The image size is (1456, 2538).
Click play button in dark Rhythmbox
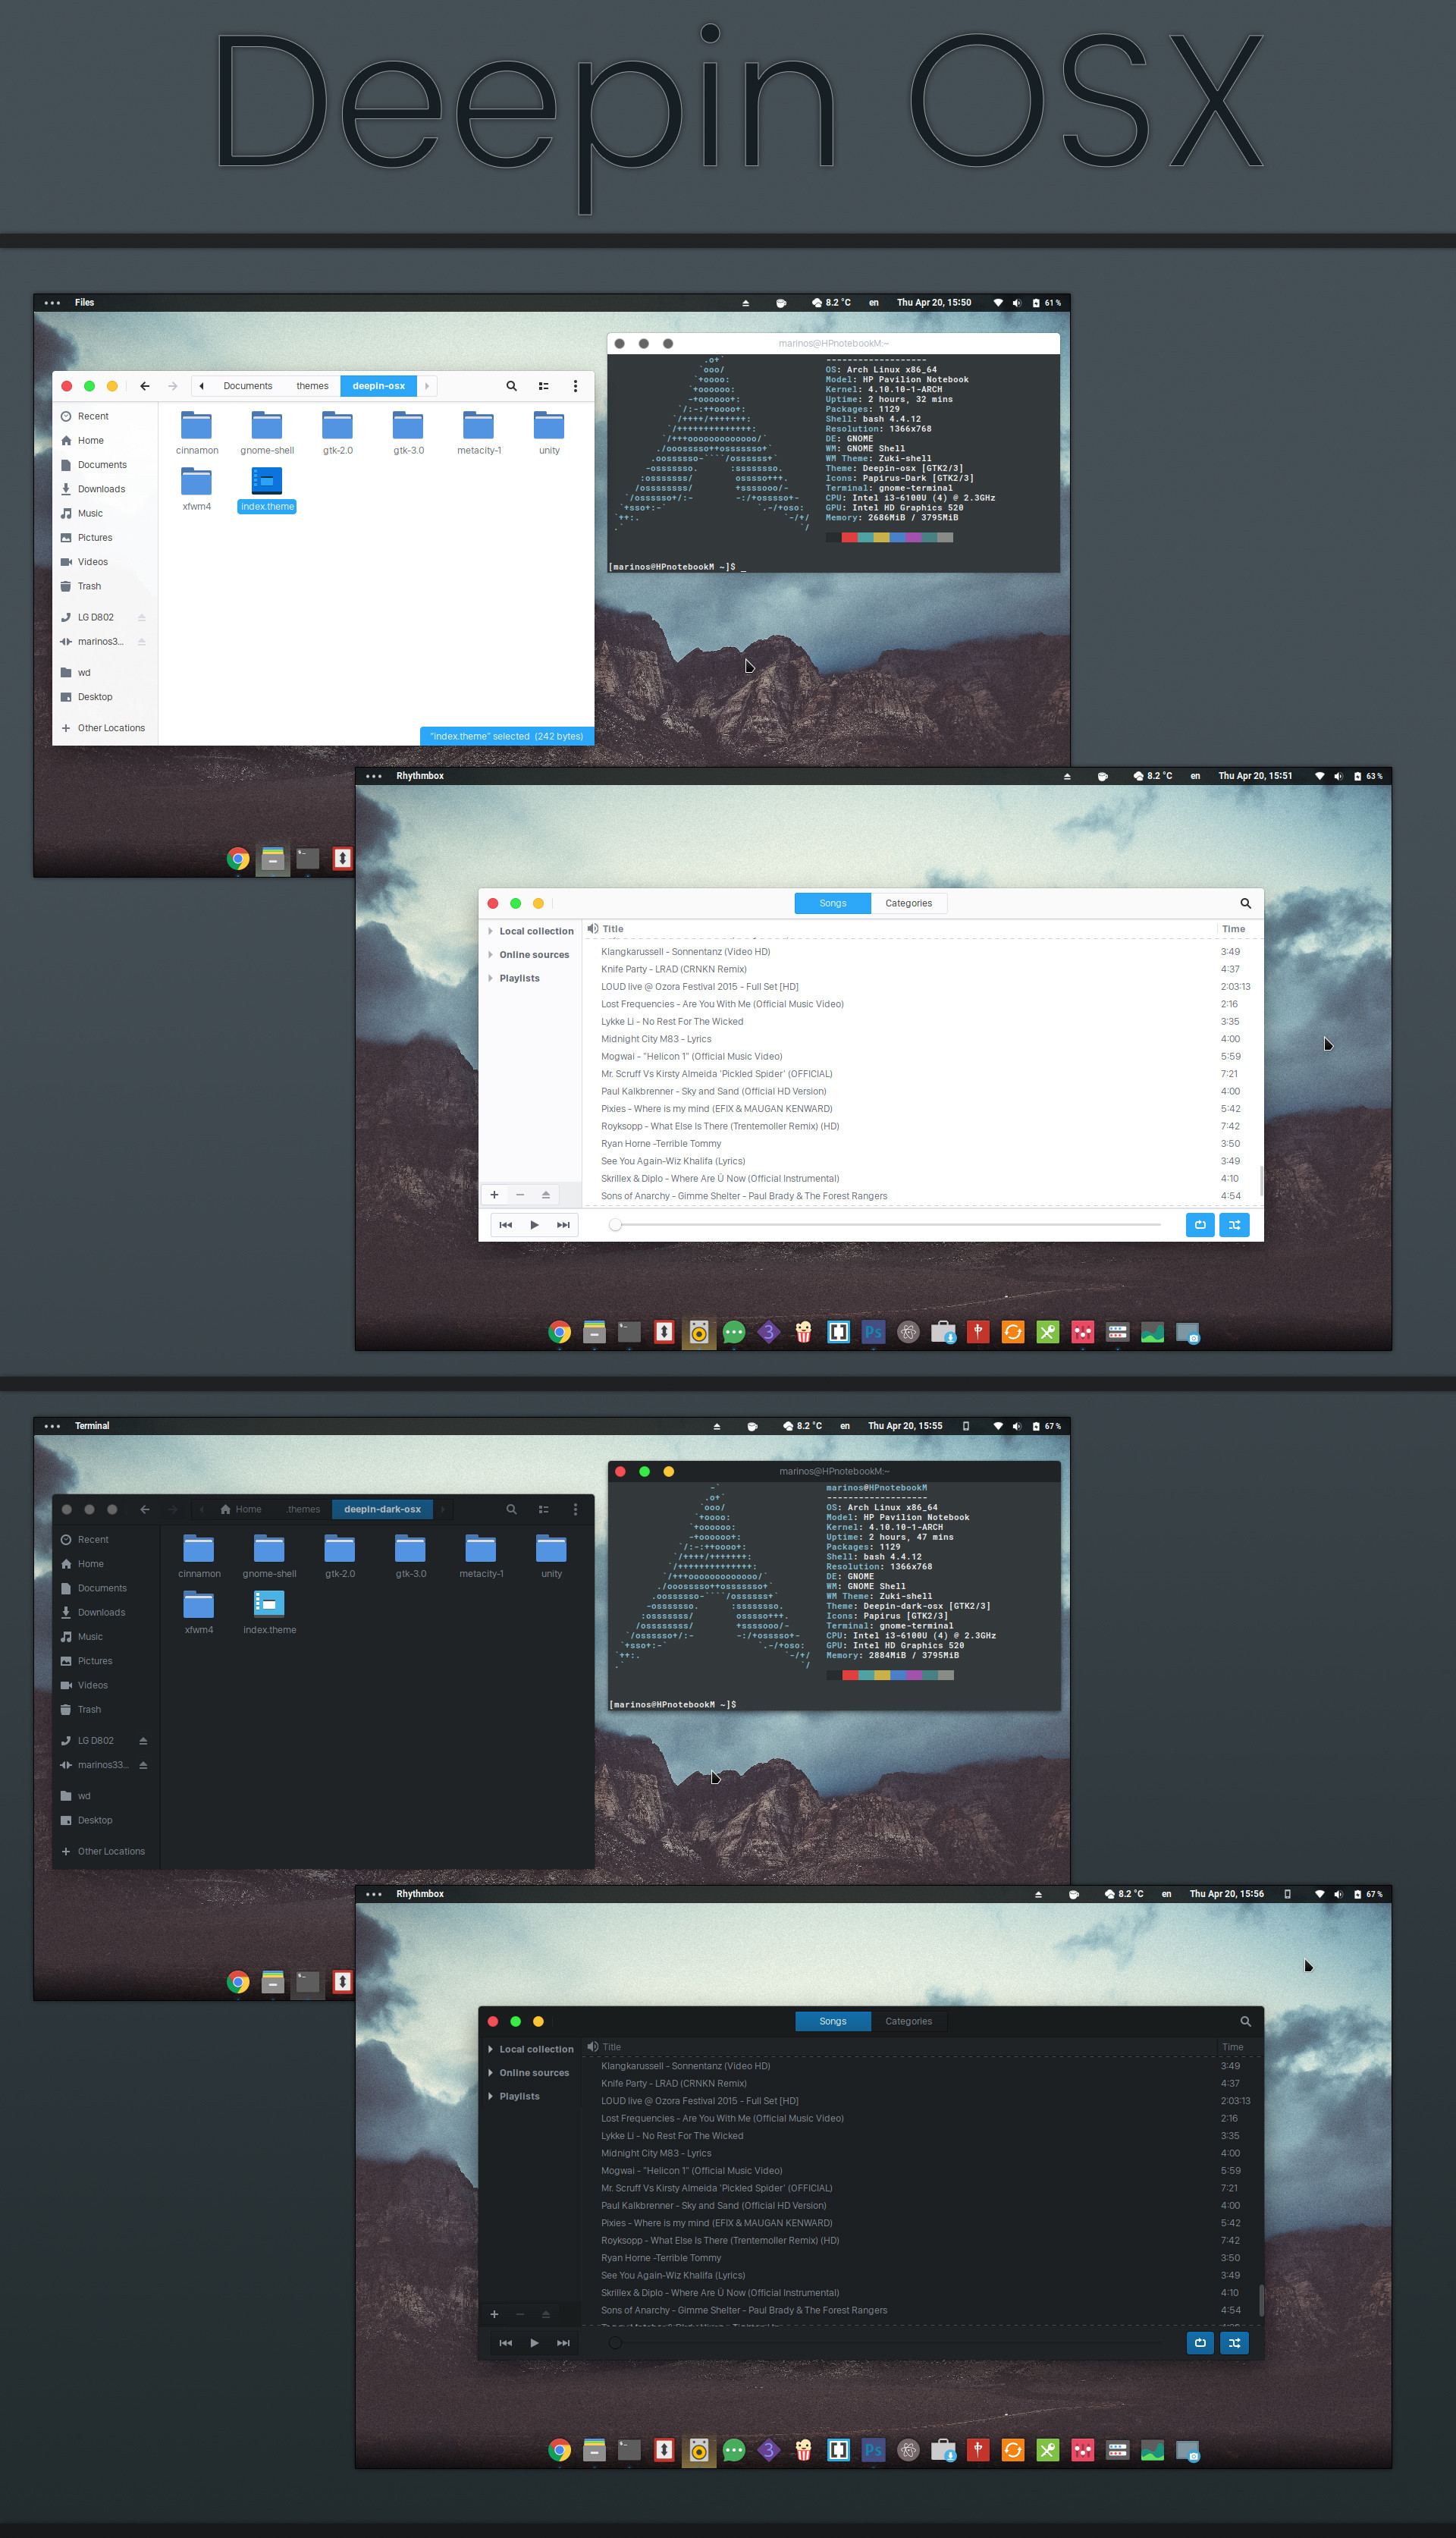535,2343
